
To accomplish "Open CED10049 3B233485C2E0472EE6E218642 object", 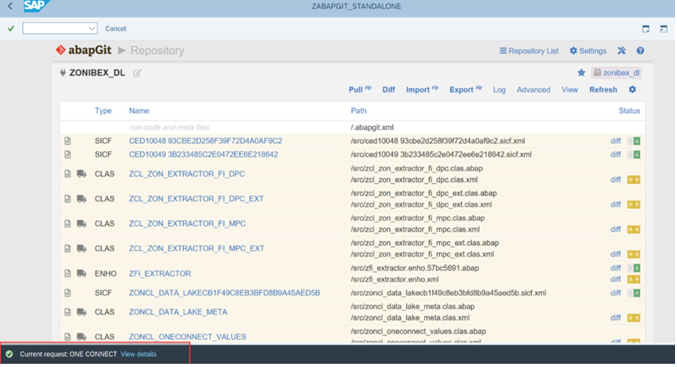I will click(203, 155).
